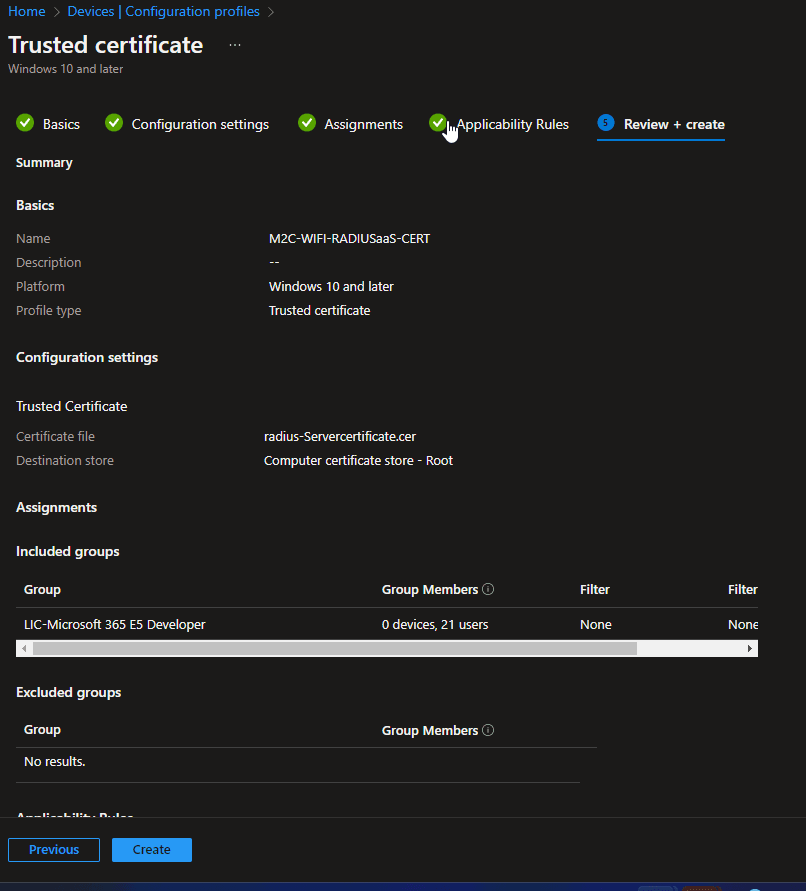Screen dimensions: 806x891
Task: Switch to the Basics step tab
Action: click(x=60, y=124)
